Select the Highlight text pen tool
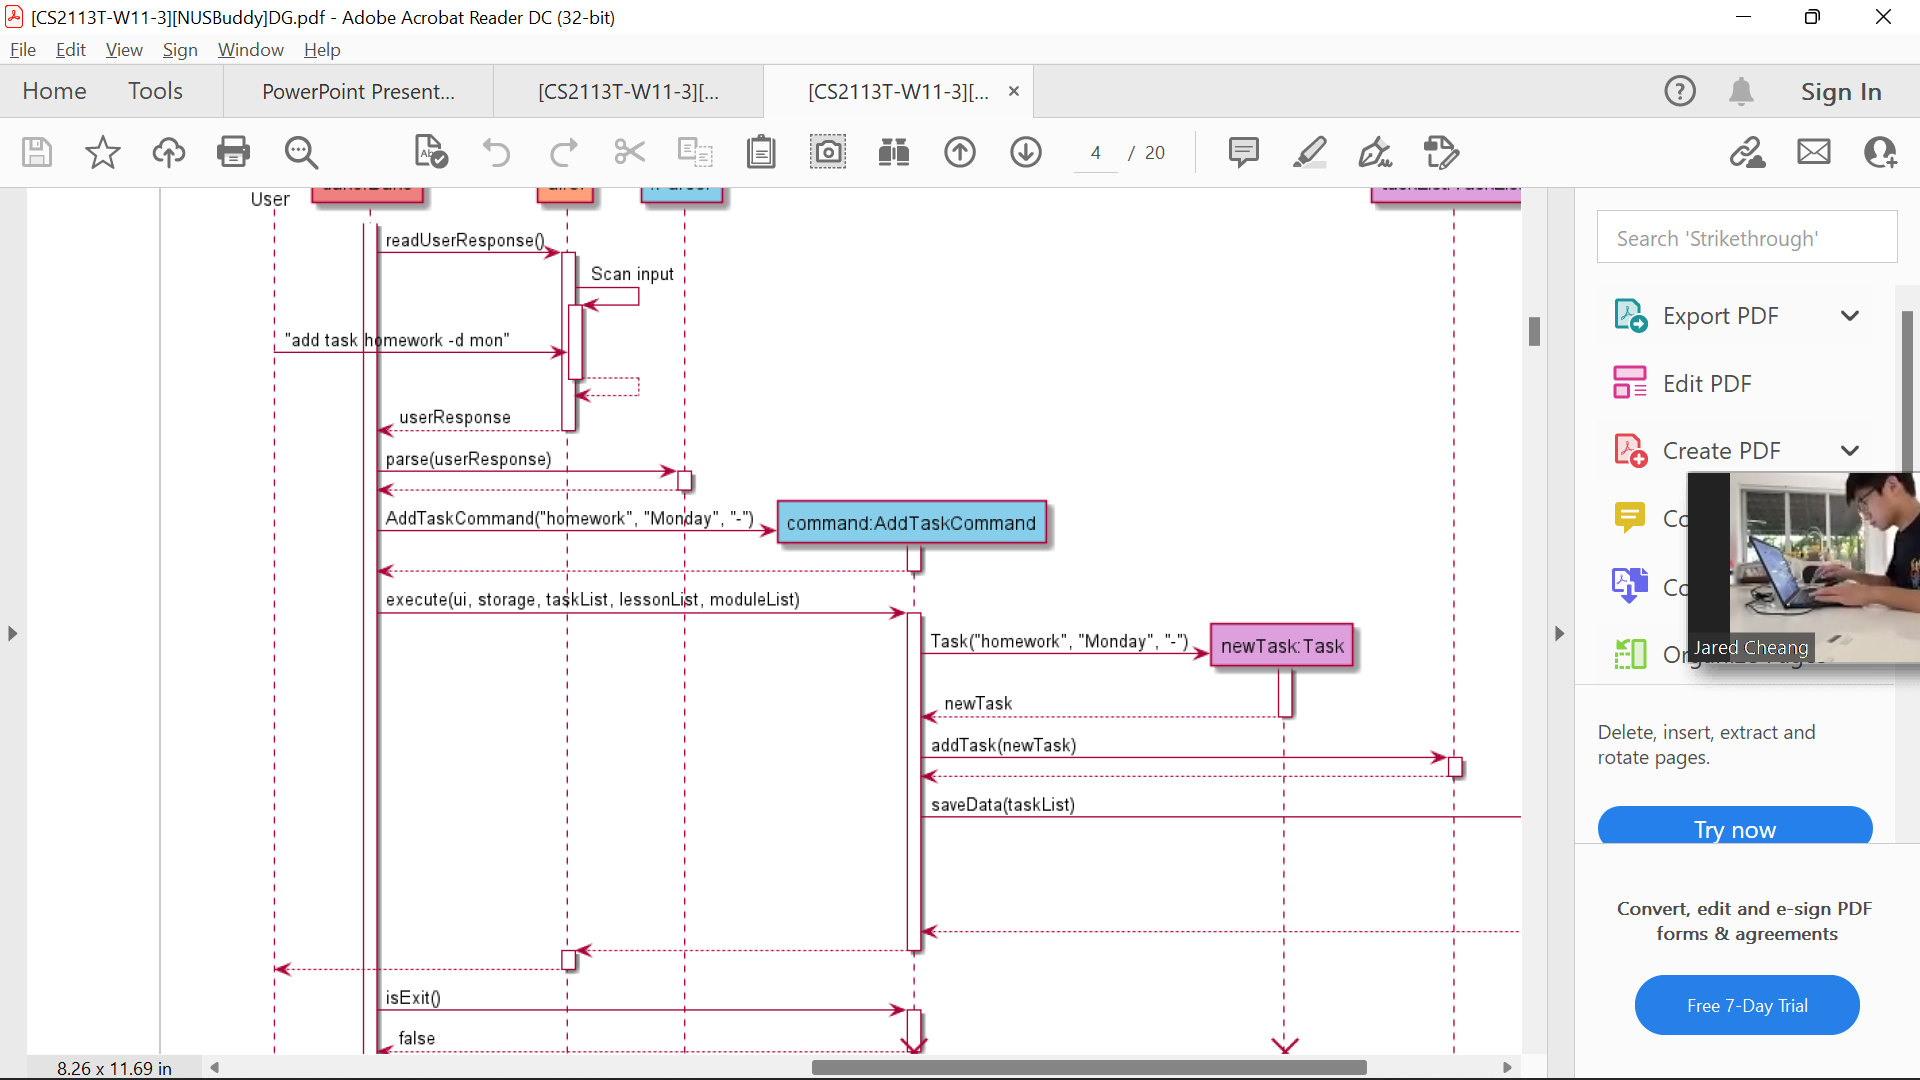Viewport: 1920px width, 1080px height. (1309, 152)
